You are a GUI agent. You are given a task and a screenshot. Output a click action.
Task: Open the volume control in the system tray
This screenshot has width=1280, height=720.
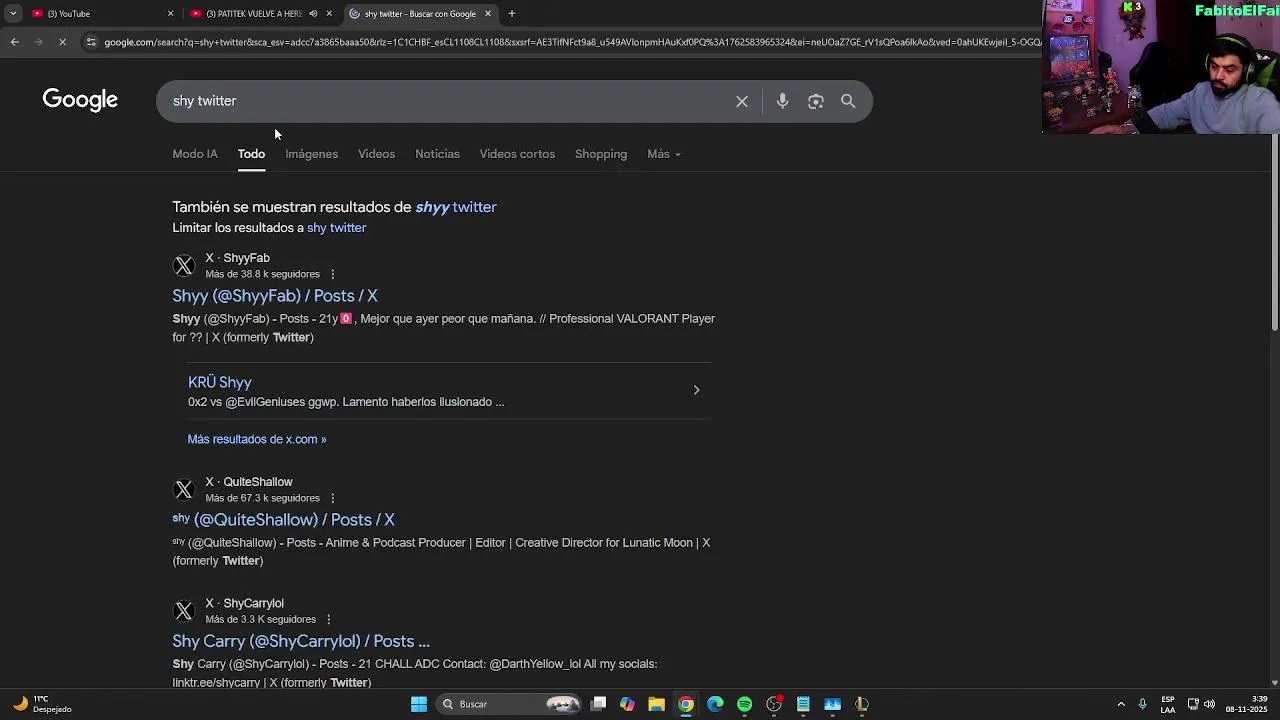click(x=1210, y=704)
